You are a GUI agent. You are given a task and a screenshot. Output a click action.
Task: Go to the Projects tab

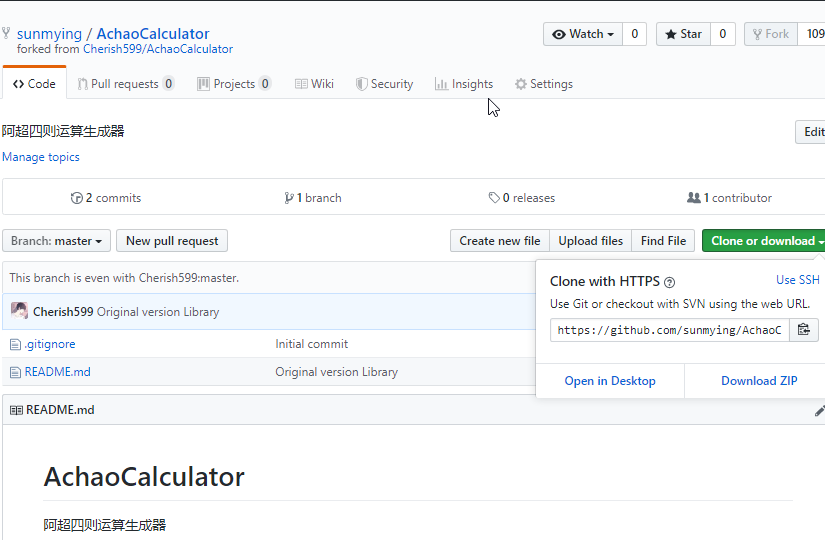[x=234, y=84]
